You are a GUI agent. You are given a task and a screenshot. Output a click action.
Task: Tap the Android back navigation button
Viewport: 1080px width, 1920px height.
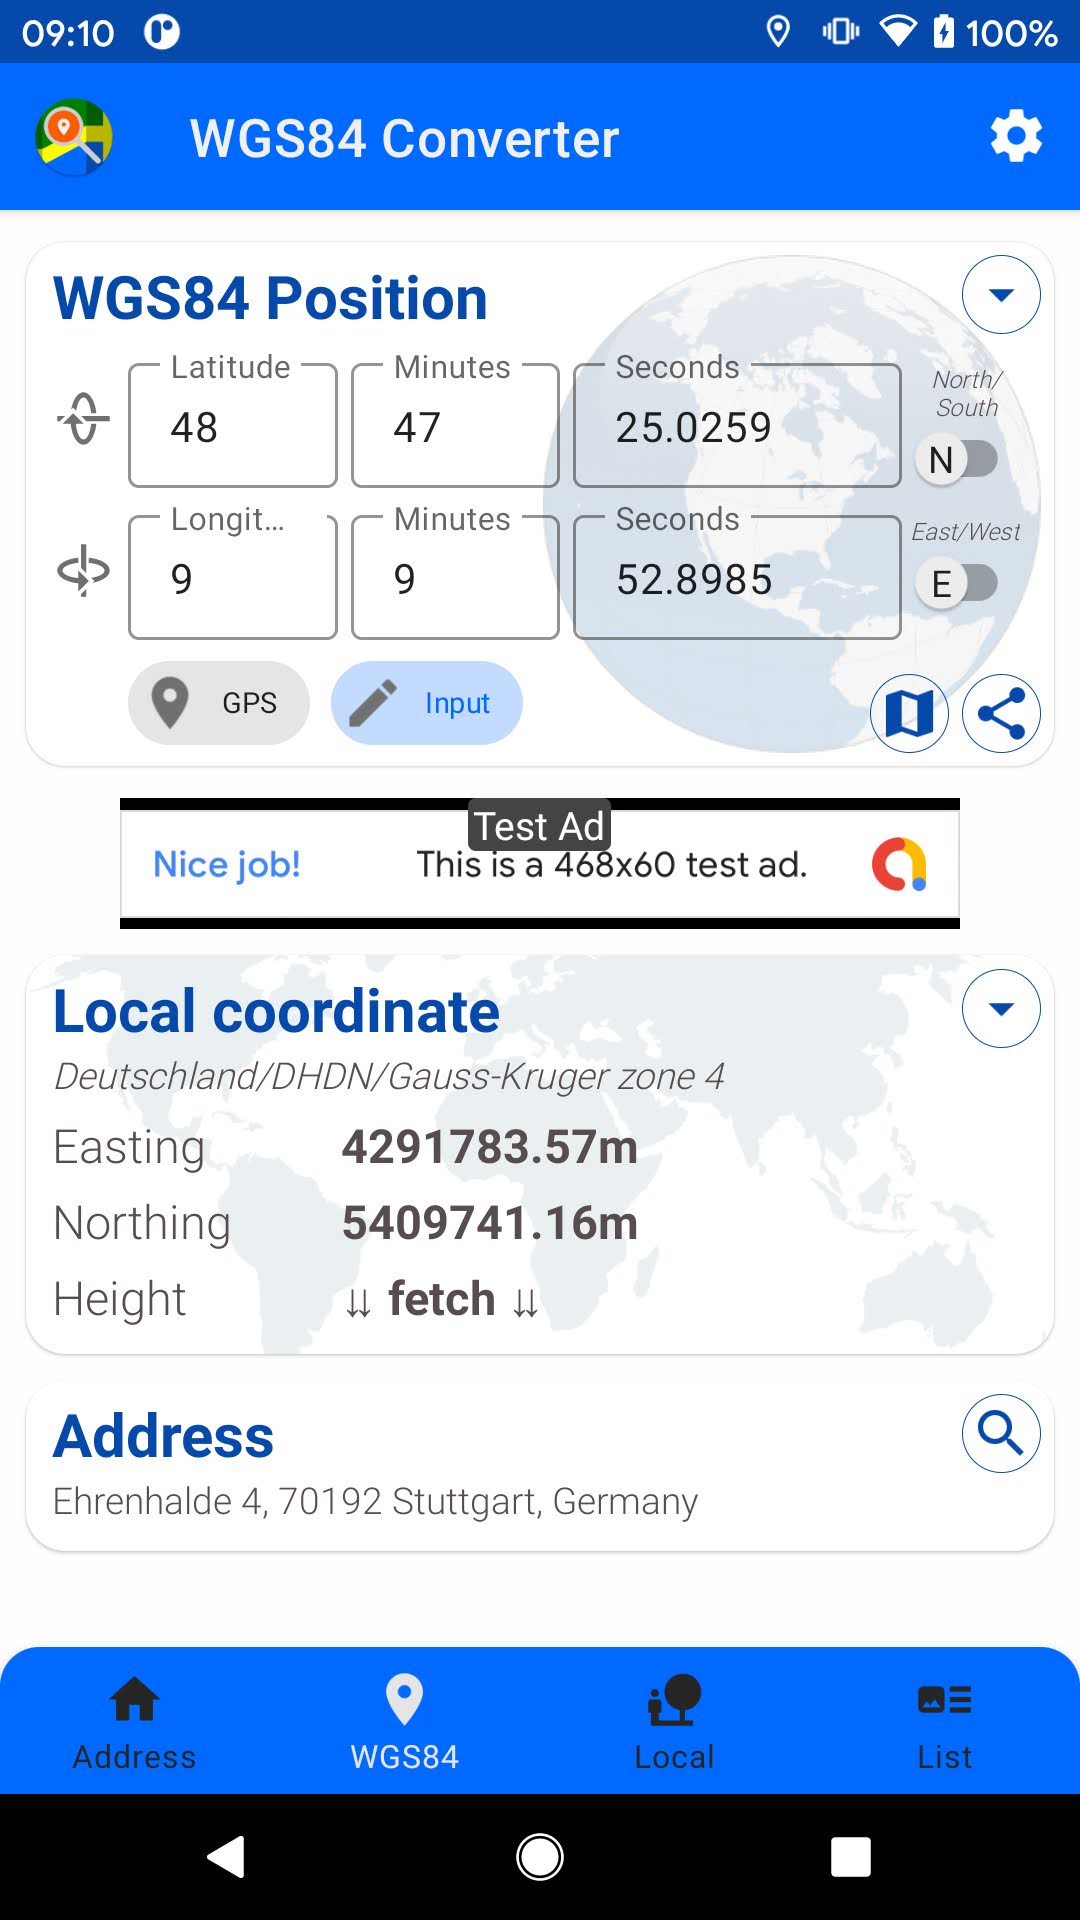(227, 1857)
